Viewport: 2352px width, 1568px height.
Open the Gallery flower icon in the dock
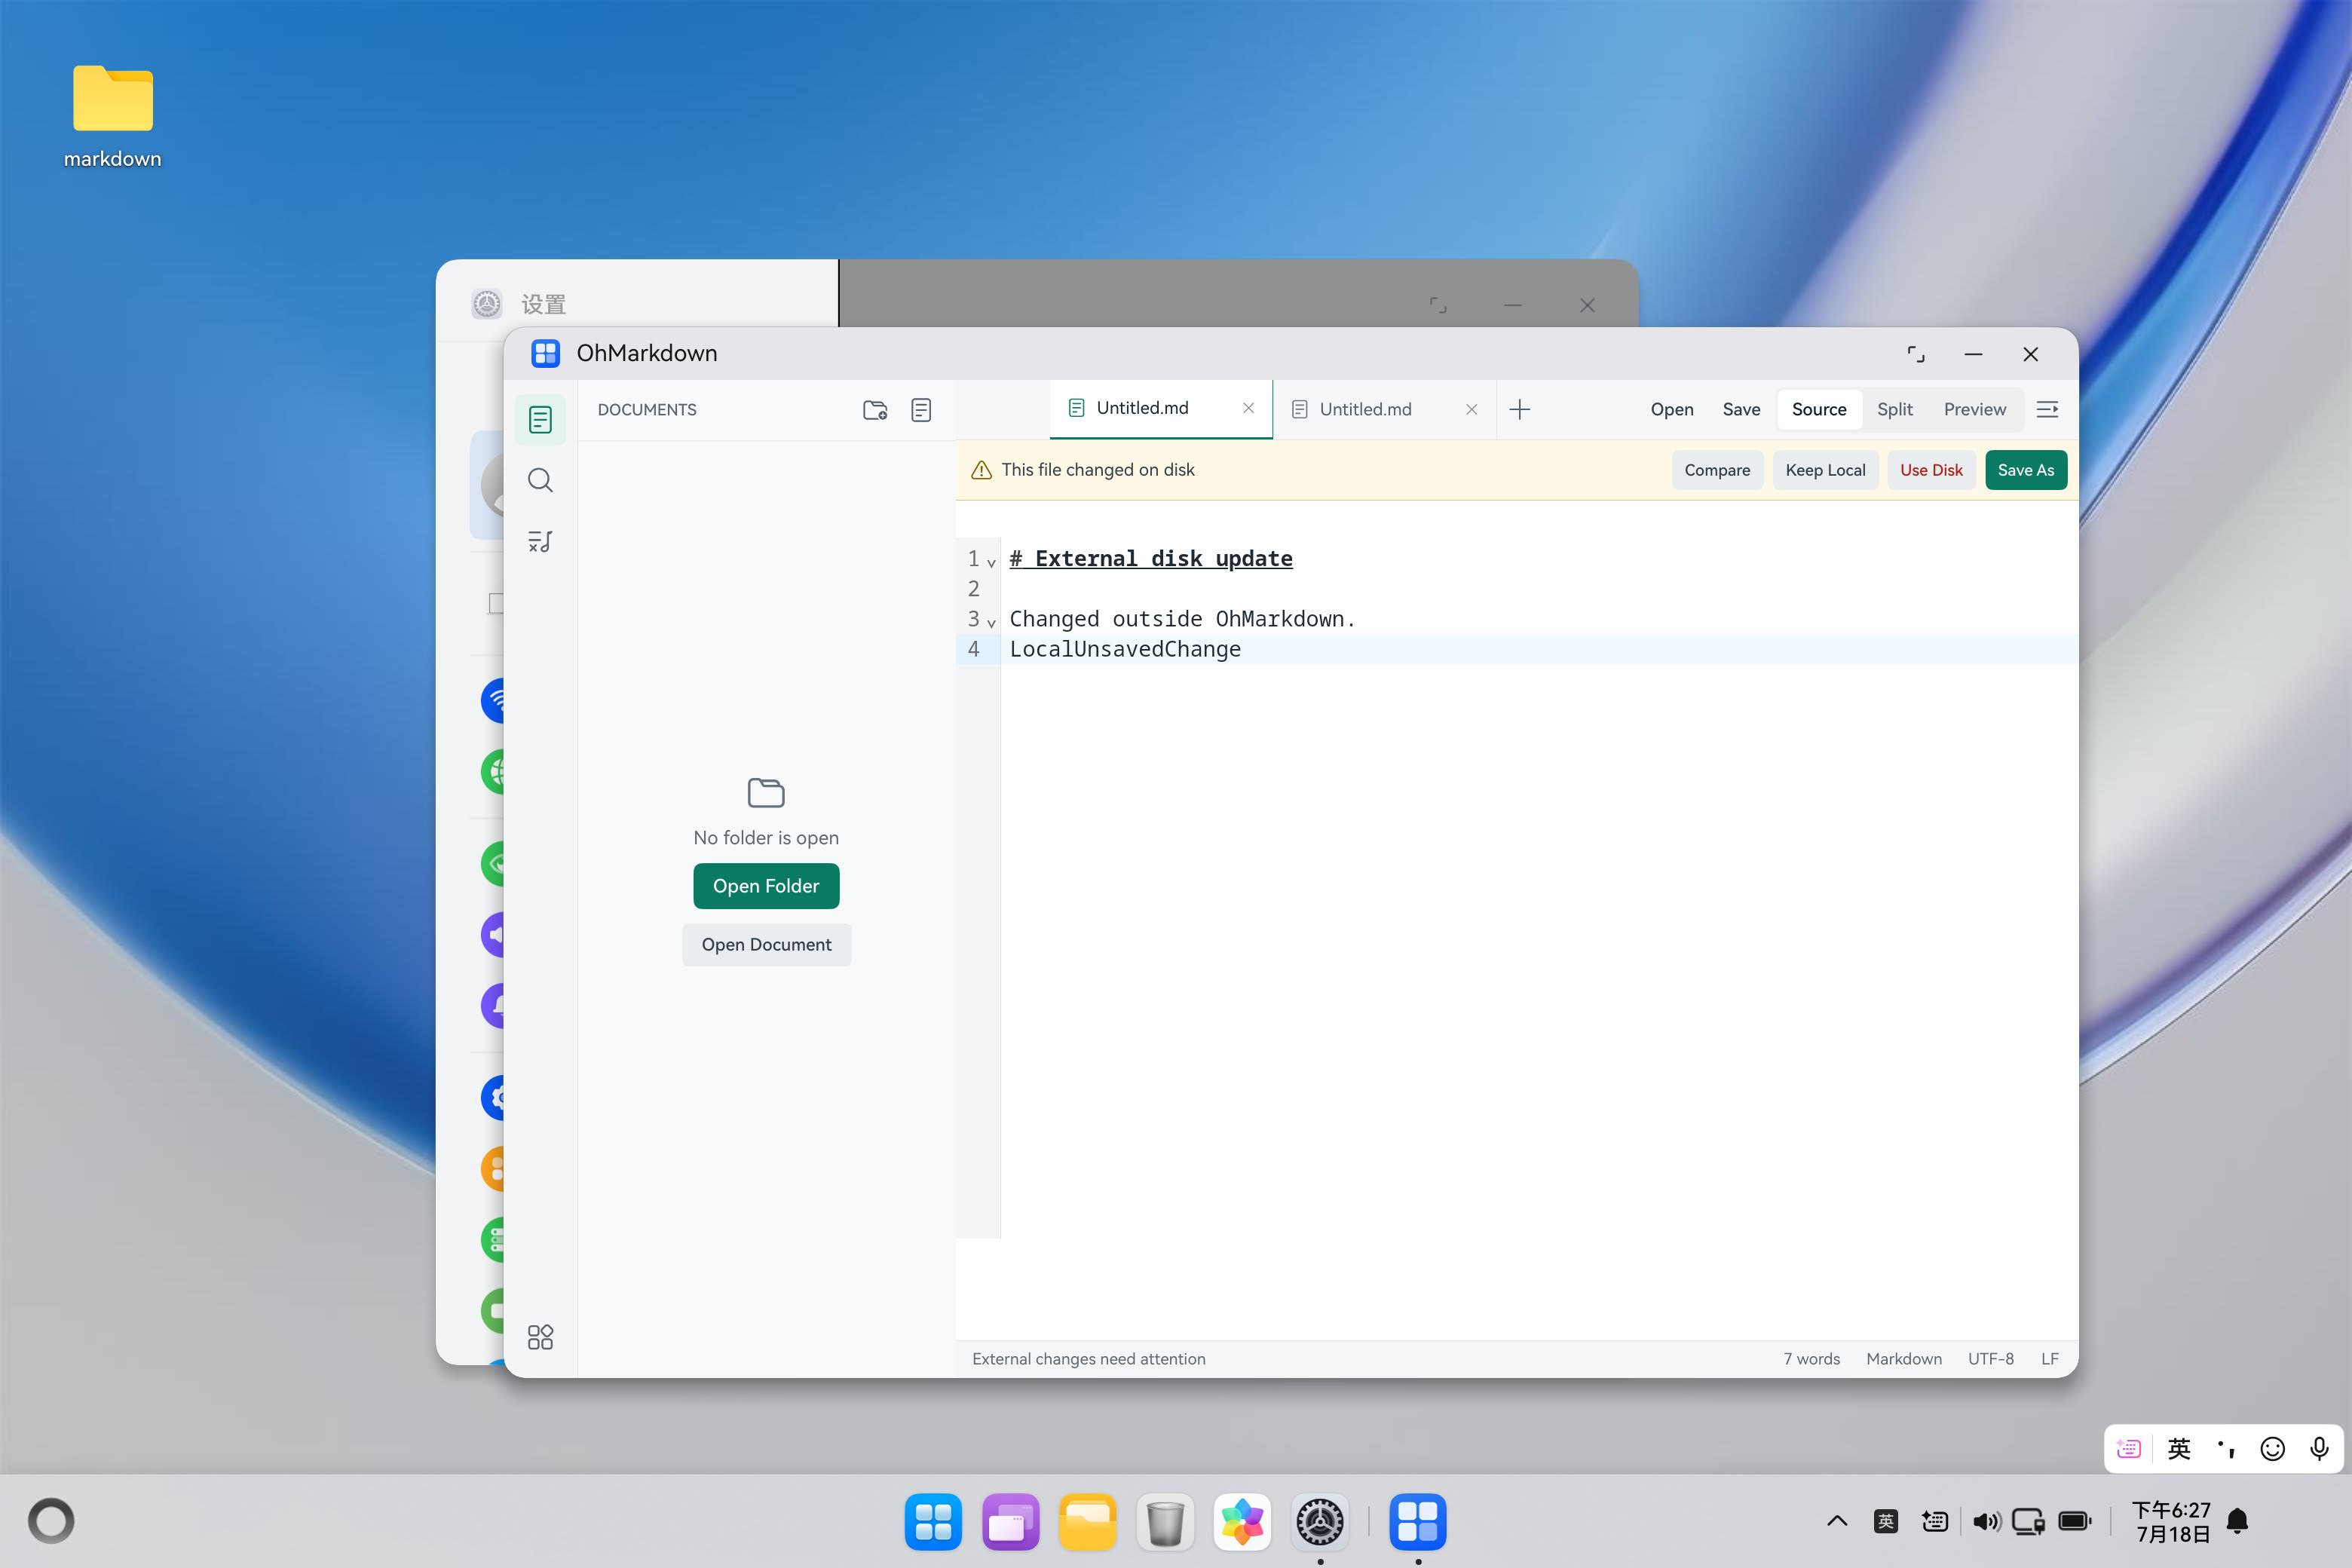click(x=1242, y=1522)
